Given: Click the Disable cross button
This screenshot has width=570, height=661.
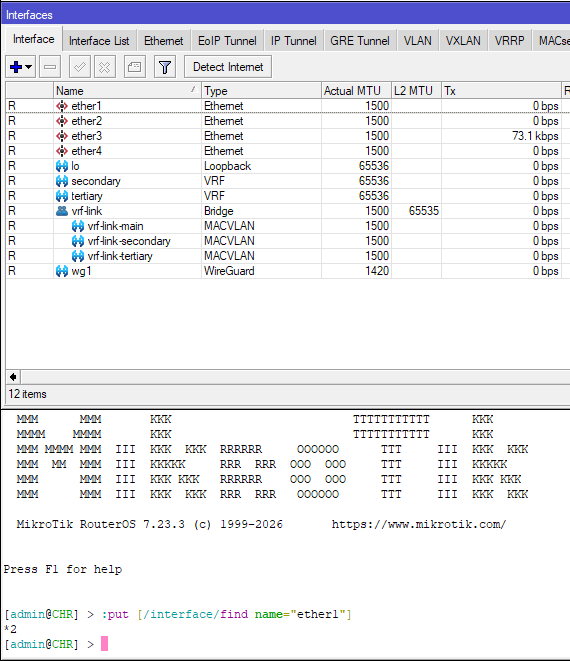Looking at the screenshot, I should [105, 67].
